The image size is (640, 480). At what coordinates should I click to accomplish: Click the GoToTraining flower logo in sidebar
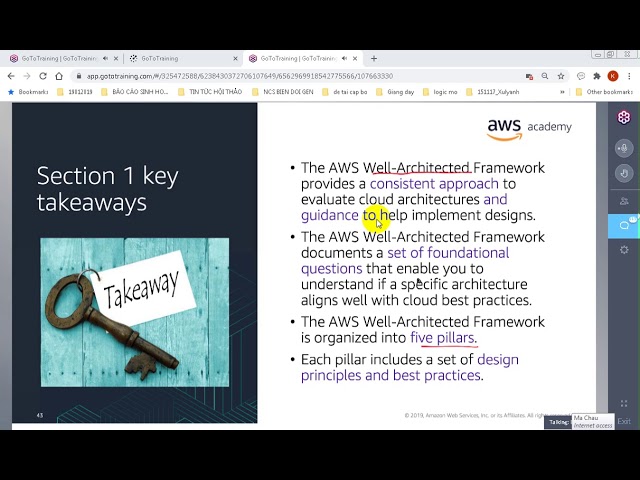[624, 118]
